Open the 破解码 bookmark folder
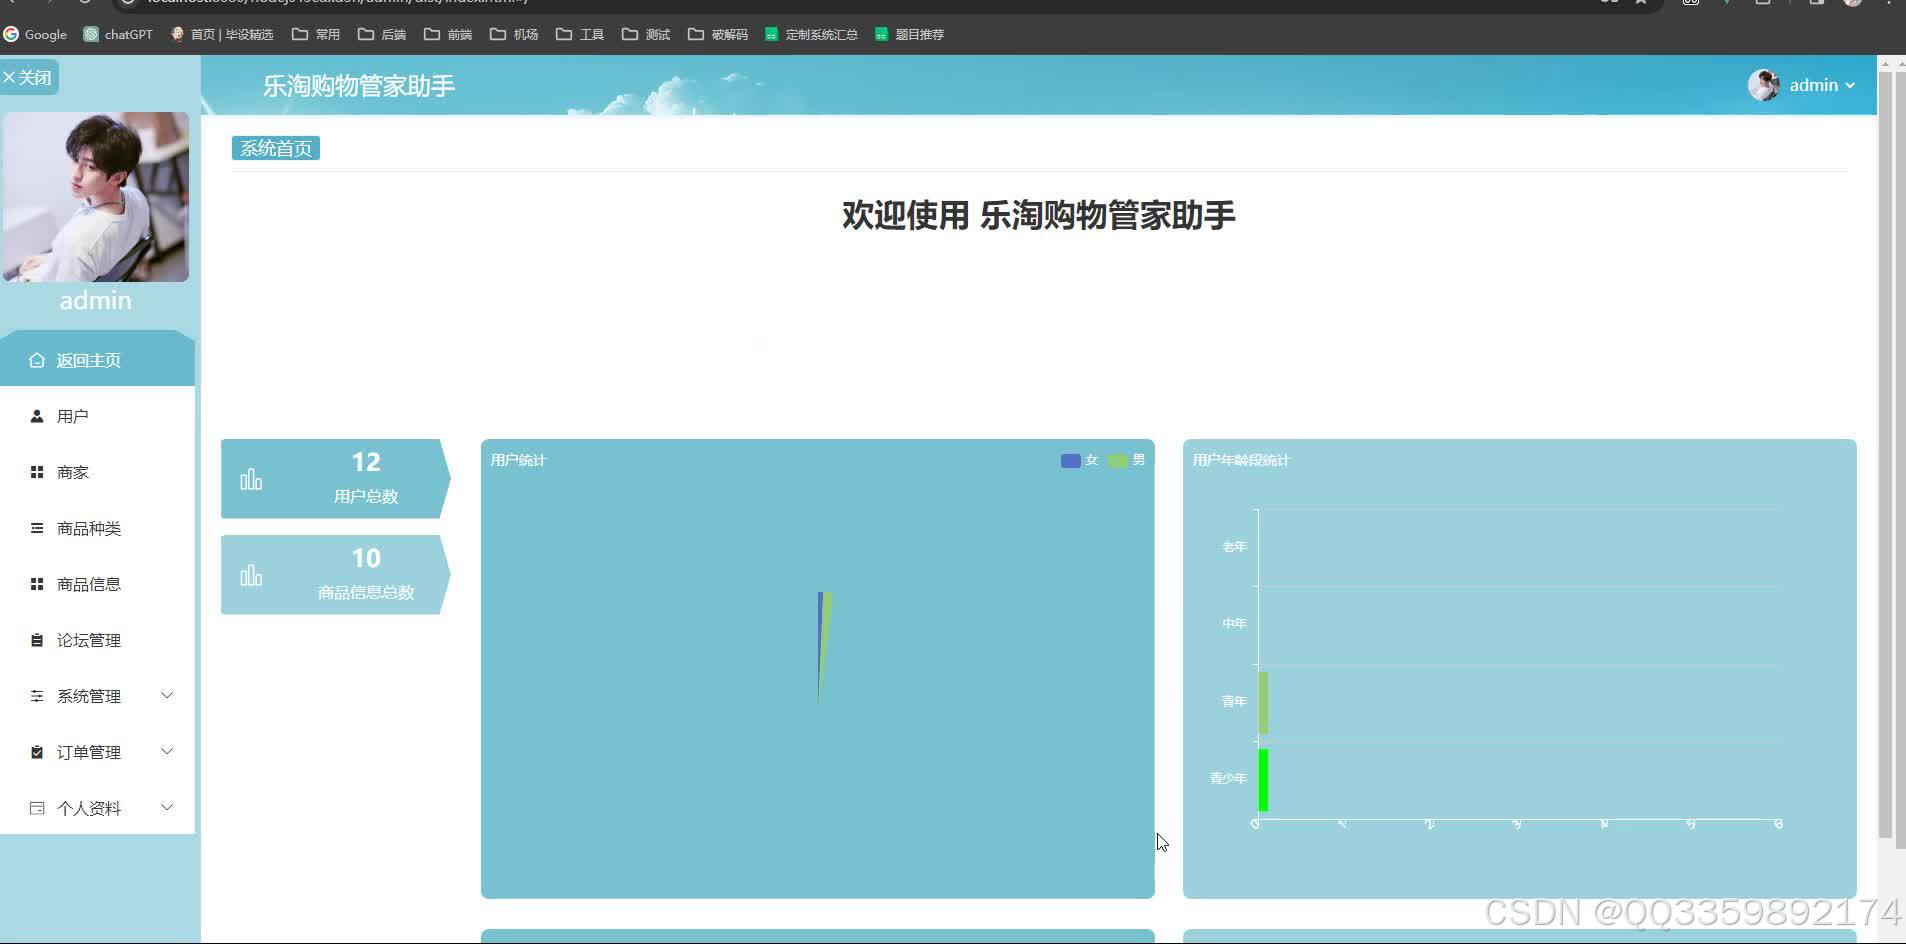Image resolution: width=1906 pixels, height=944 pixels. pos(718,34)
